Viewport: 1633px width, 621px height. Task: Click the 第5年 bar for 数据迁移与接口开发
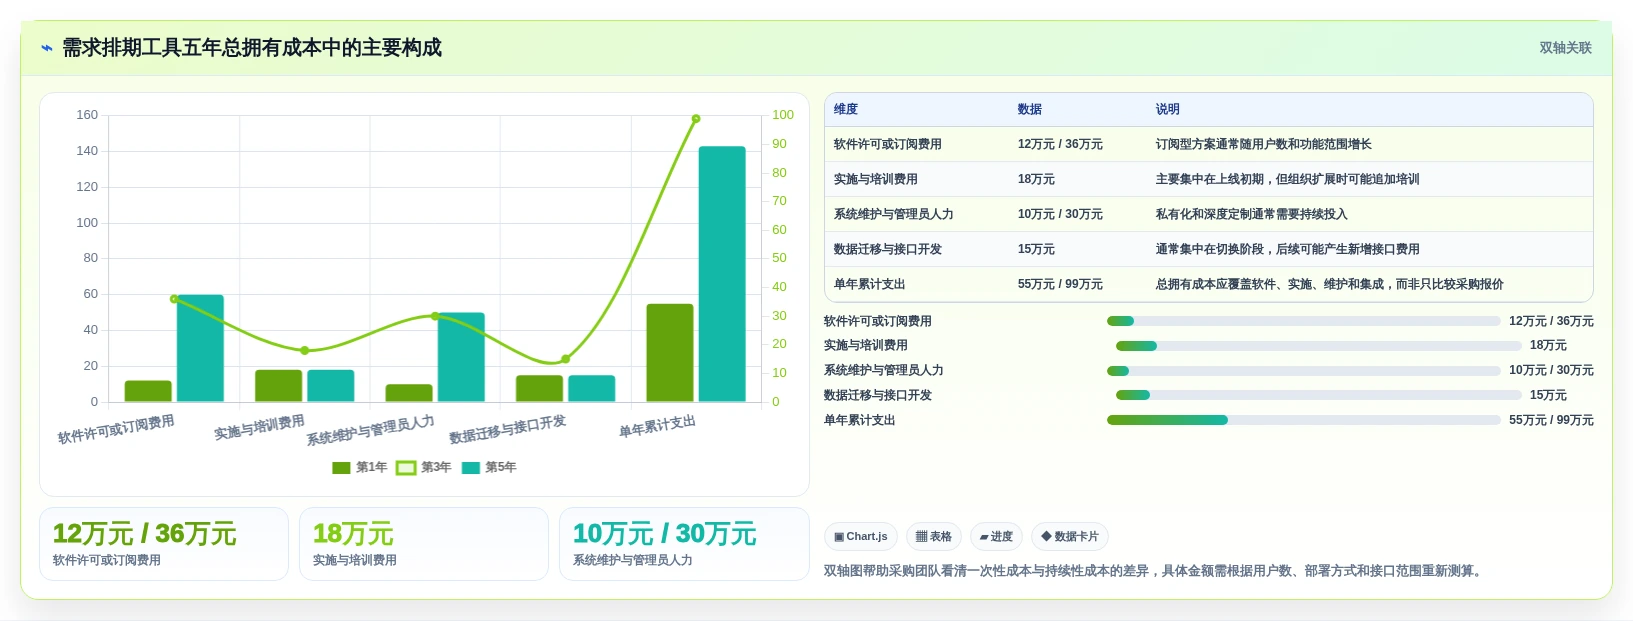pos(592,389)
